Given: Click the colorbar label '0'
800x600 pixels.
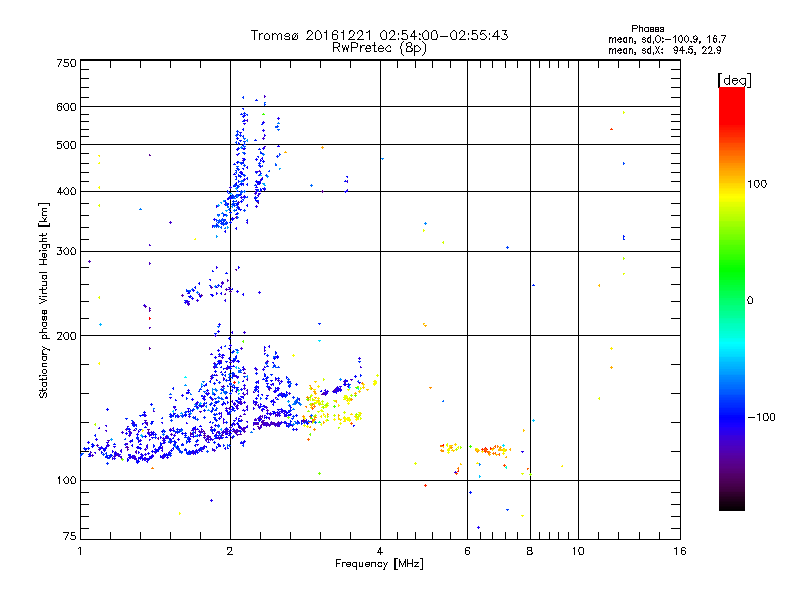Looking at the screenshot, I should point(750,301).
